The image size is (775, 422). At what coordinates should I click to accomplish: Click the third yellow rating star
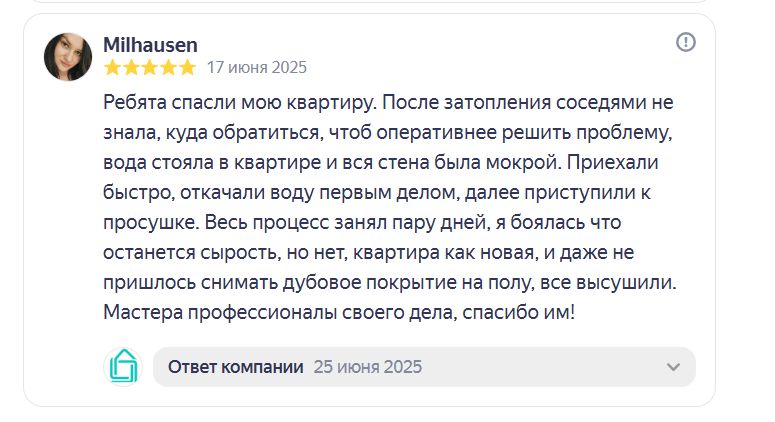tap(150, 67)
